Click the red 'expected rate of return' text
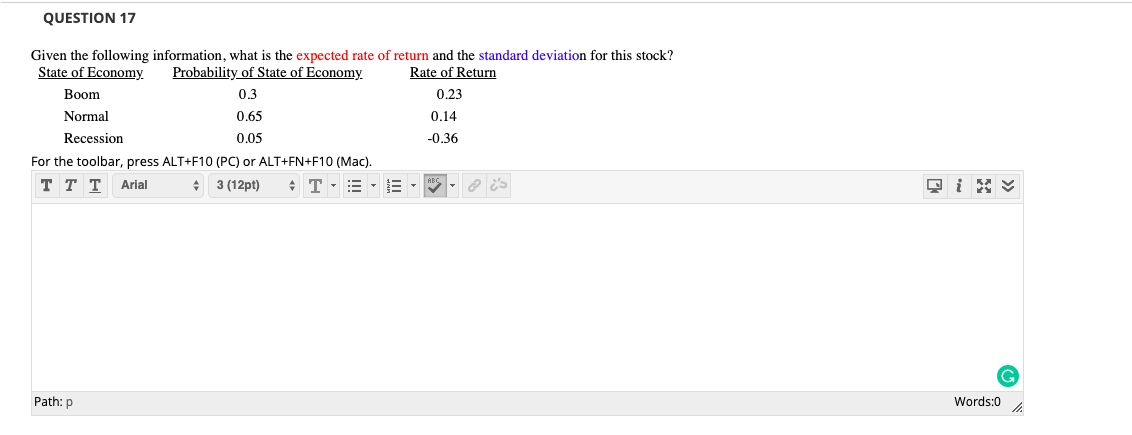Screen dimensions: 1132x435 (362, 56)
